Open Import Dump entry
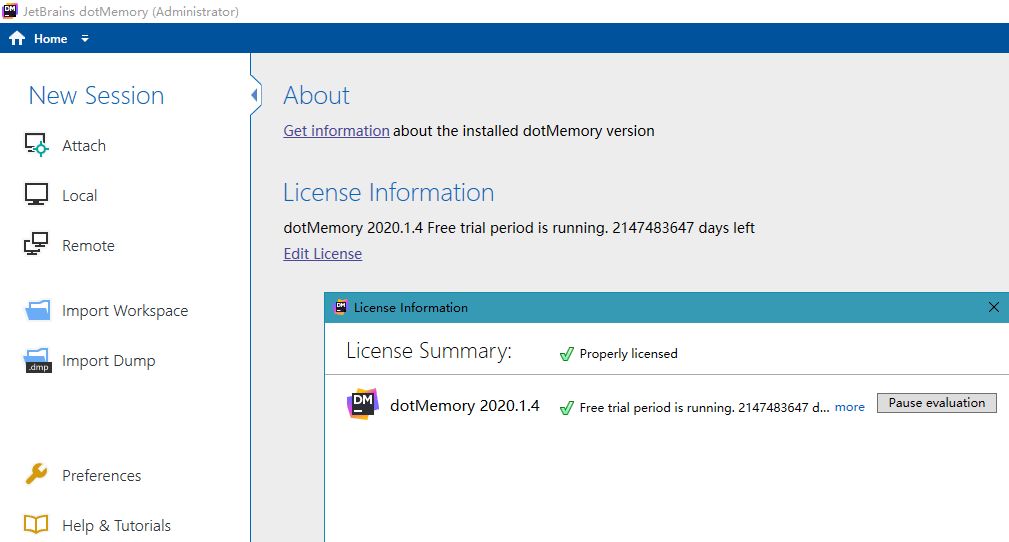This screenshot has width=1009, height=542. 108,361
